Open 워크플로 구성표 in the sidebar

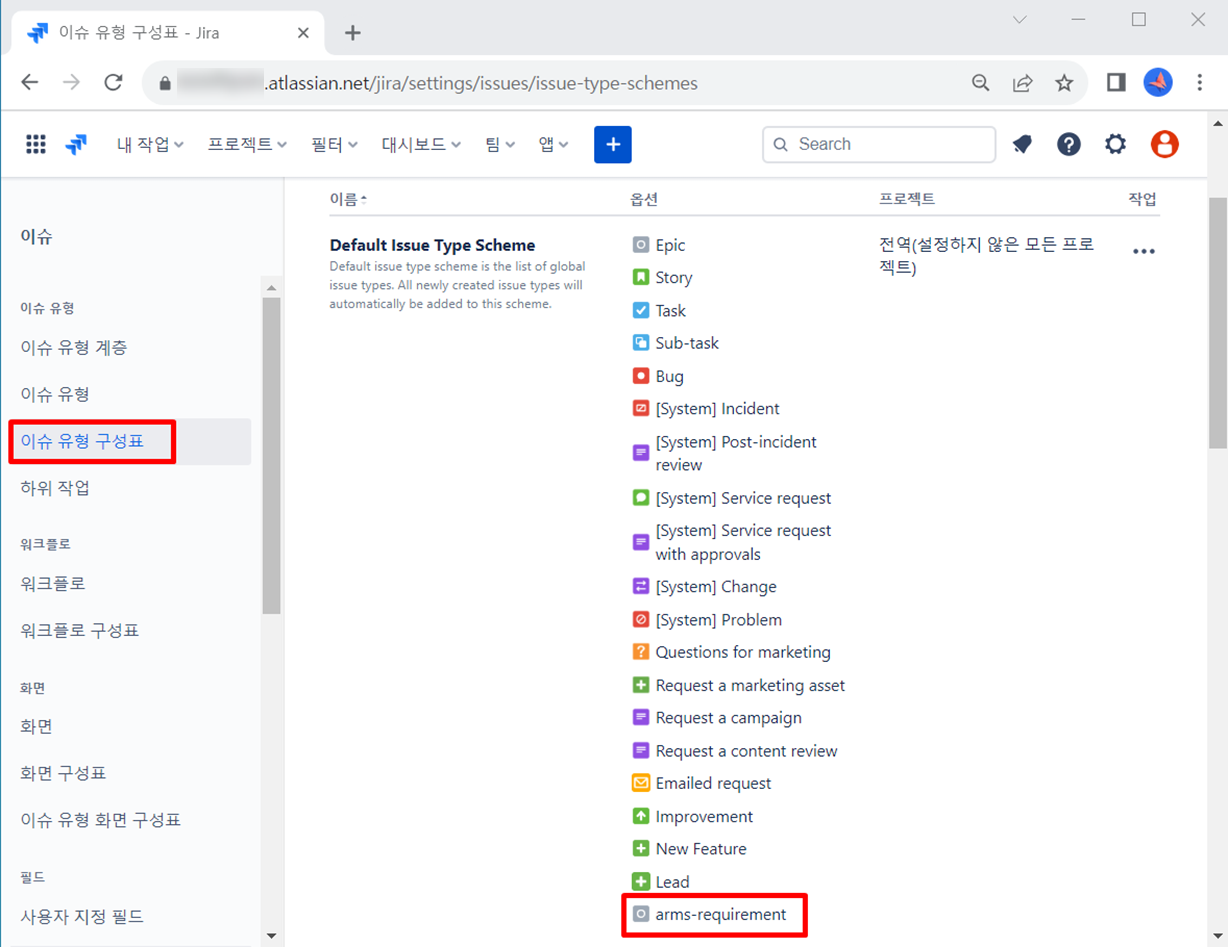[x=80, y=630]
